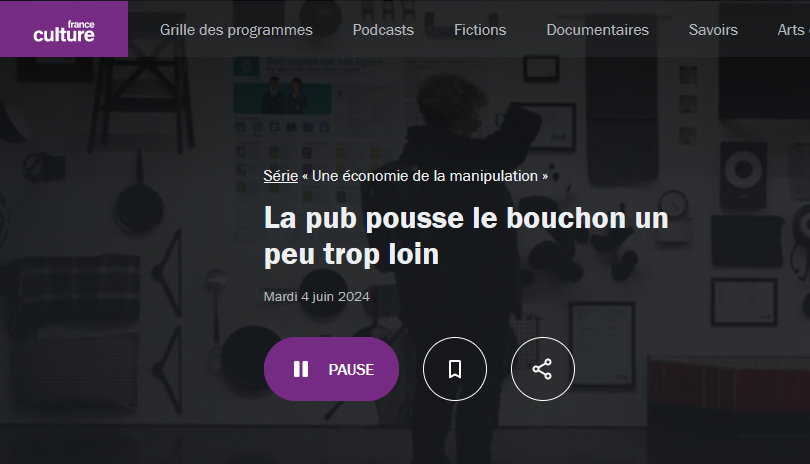
Task: Open the Savoirs section
Action: click(x=713, y=30)
